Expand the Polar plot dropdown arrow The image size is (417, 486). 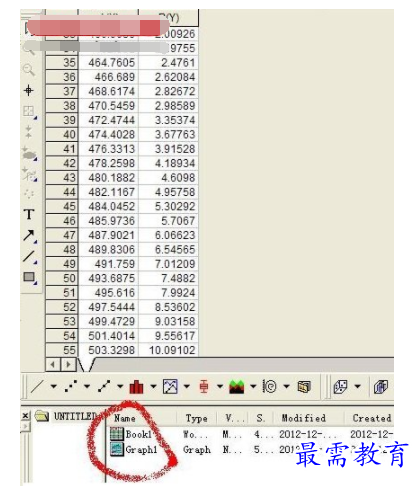pos(287,387)
